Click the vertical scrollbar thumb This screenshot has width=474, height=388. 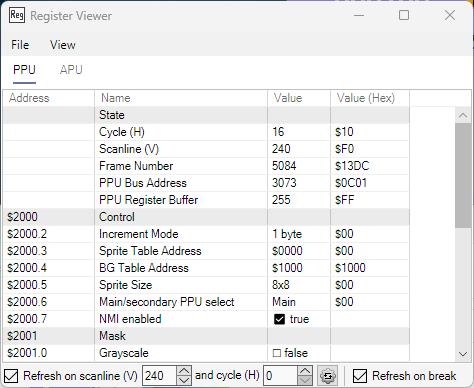[x=463, y=175]
